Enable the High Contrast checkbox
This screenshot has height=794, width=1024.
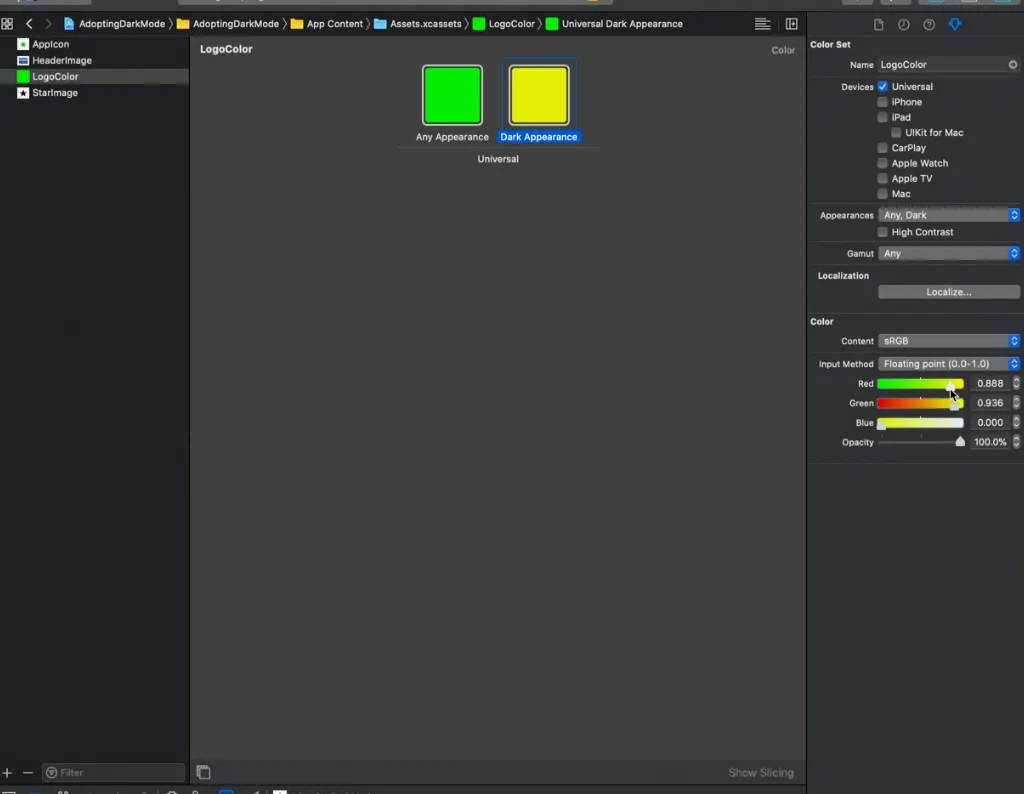(x=882, y=232)
